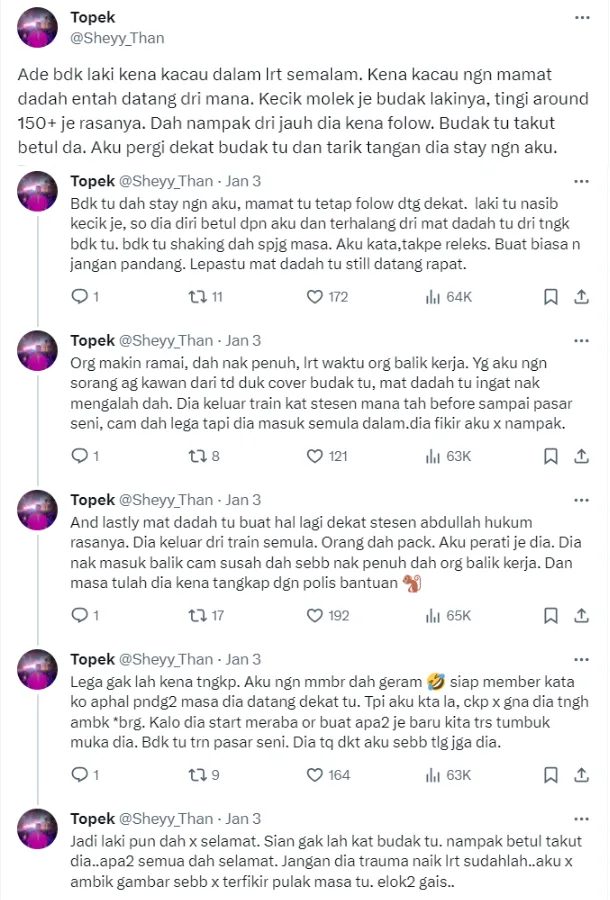Like the tweet with 121 likes
This screenshot has height=900, width=610.
point(314,456)
